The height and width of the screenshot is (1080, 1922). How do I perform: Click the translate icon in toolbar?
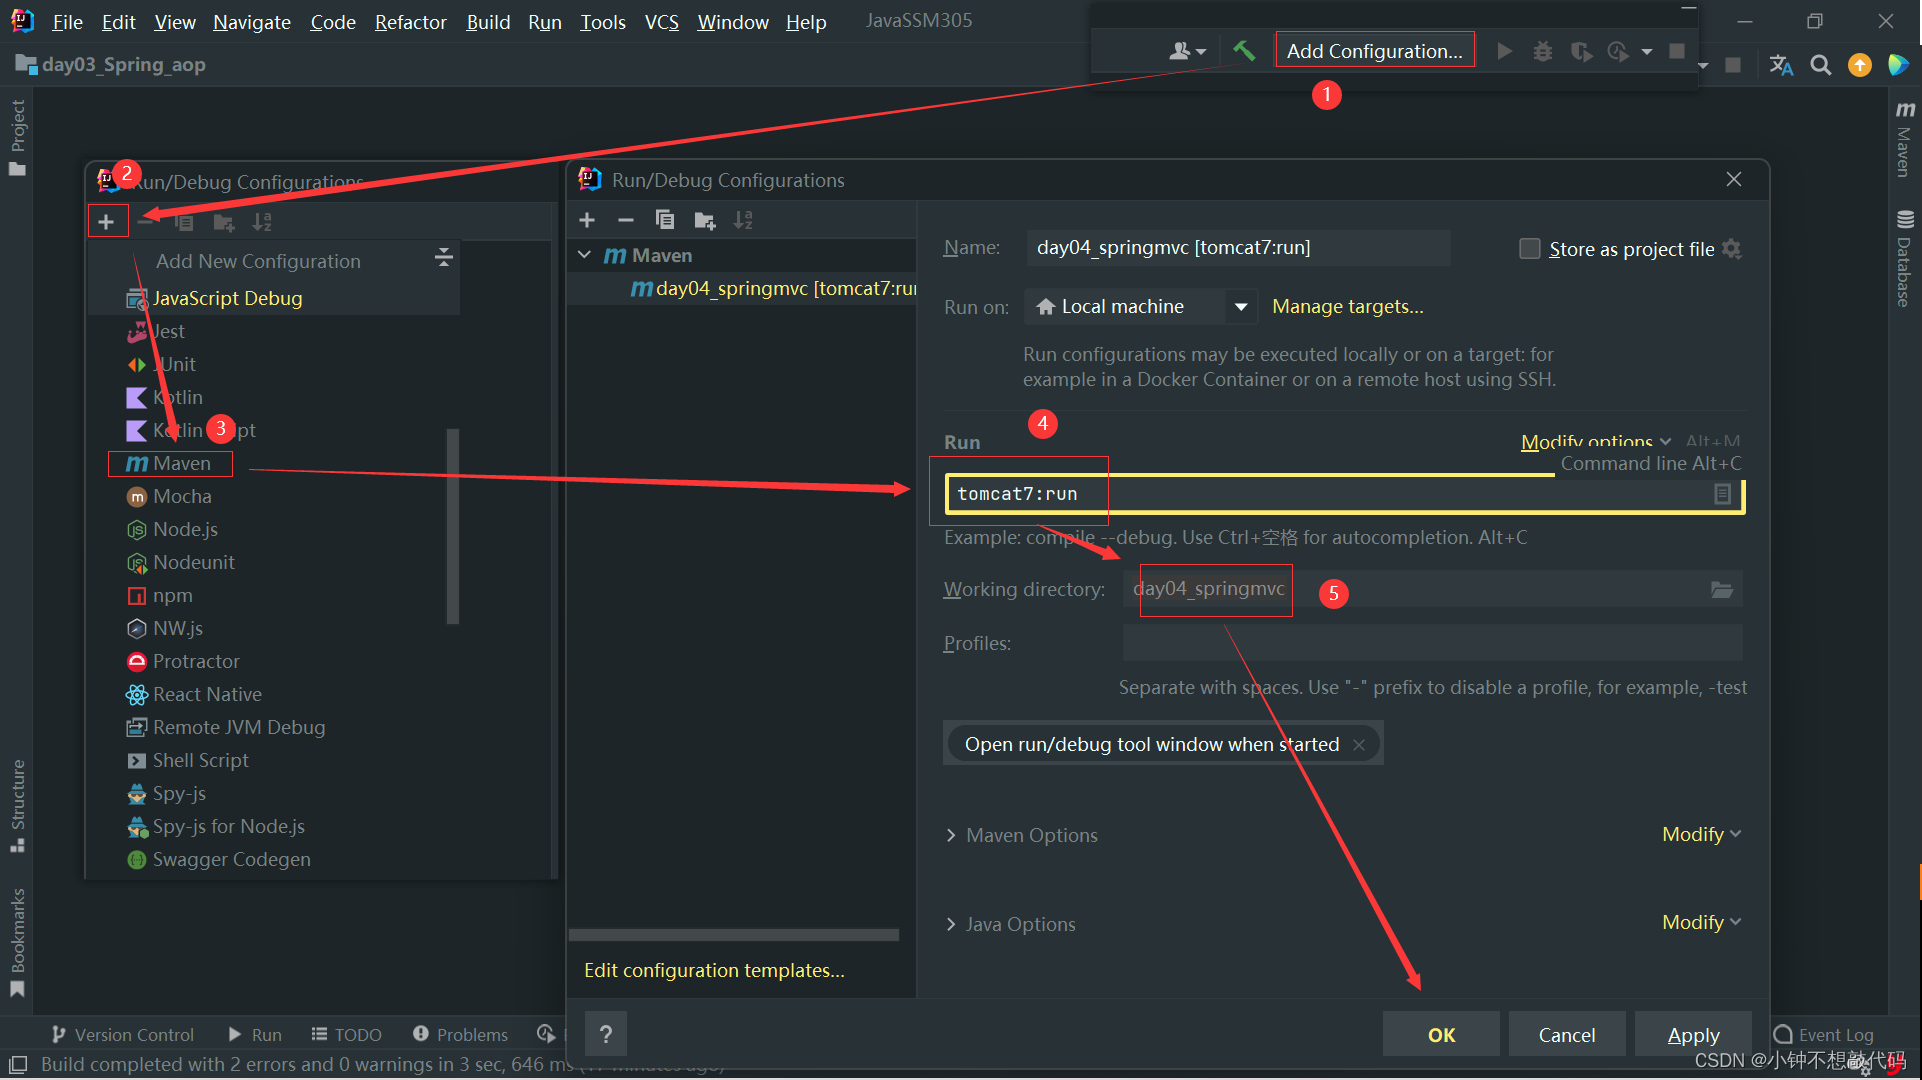pos(1781,65)
